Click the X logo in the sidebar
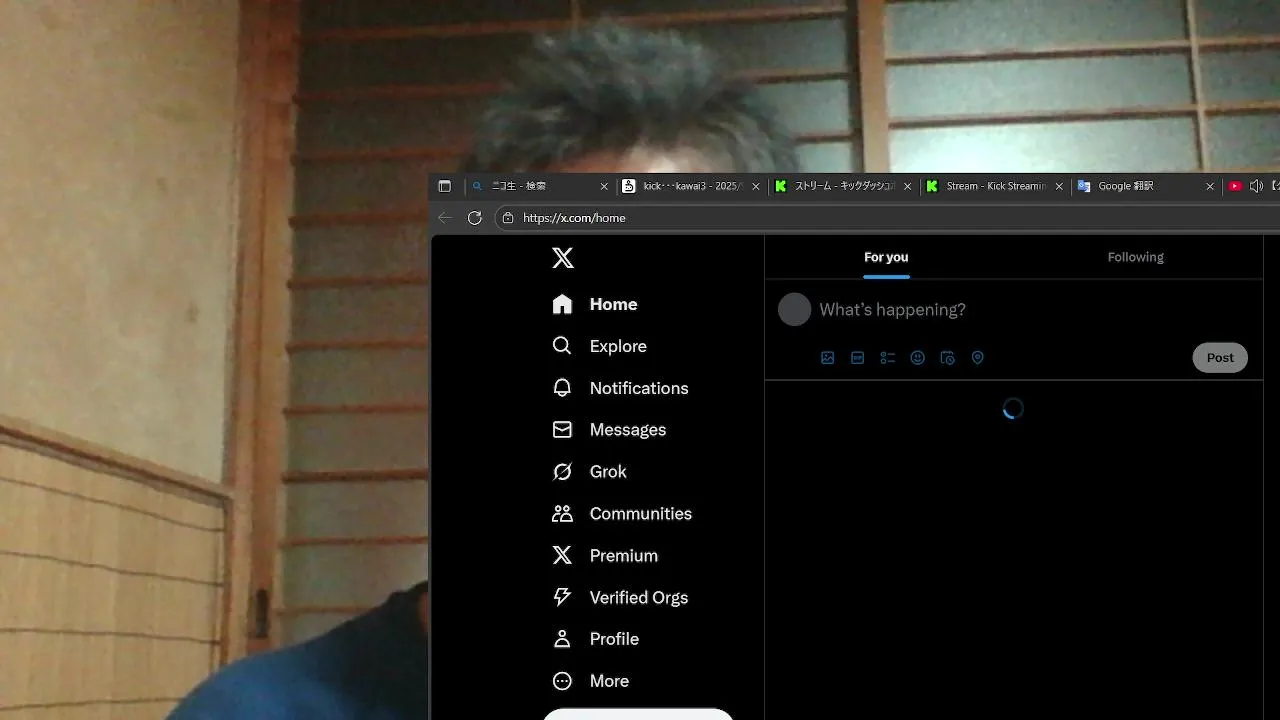Viewport: 1280px width, 720px height. click(563, 258)
